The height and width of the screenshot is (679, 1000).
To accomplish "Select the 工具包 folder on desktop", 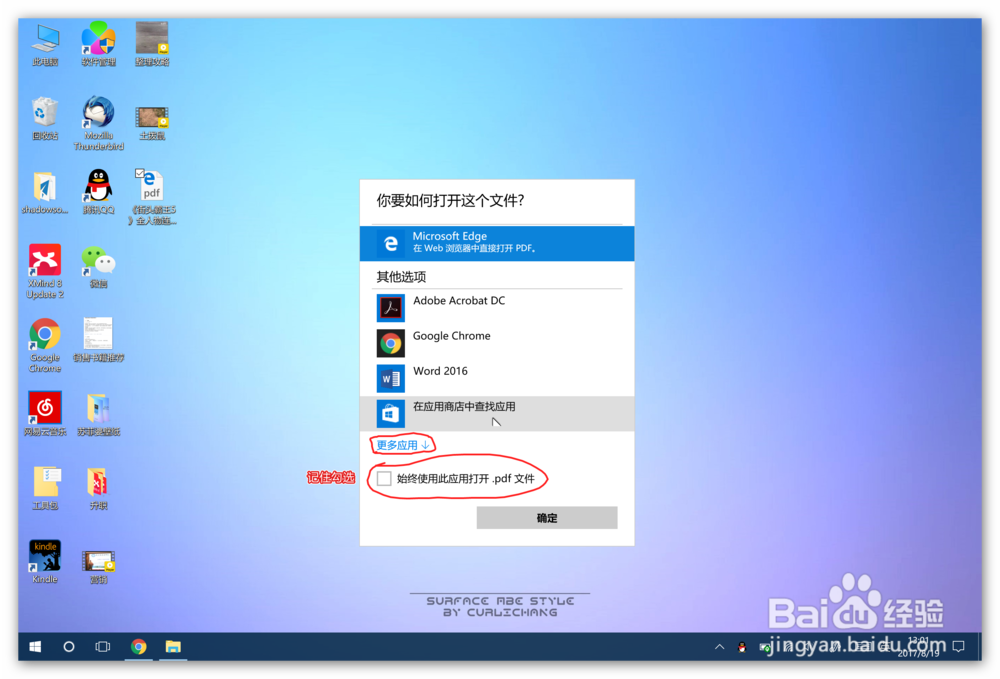I will [x=45, y=488].
